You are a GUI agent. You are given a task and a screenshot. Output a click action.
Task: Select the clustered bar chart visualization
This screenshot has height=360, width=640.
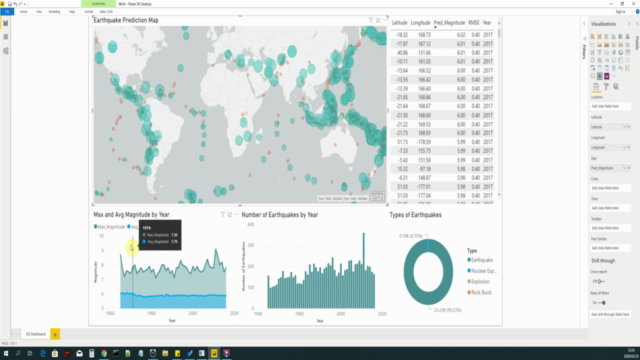[x=607, y=37]
